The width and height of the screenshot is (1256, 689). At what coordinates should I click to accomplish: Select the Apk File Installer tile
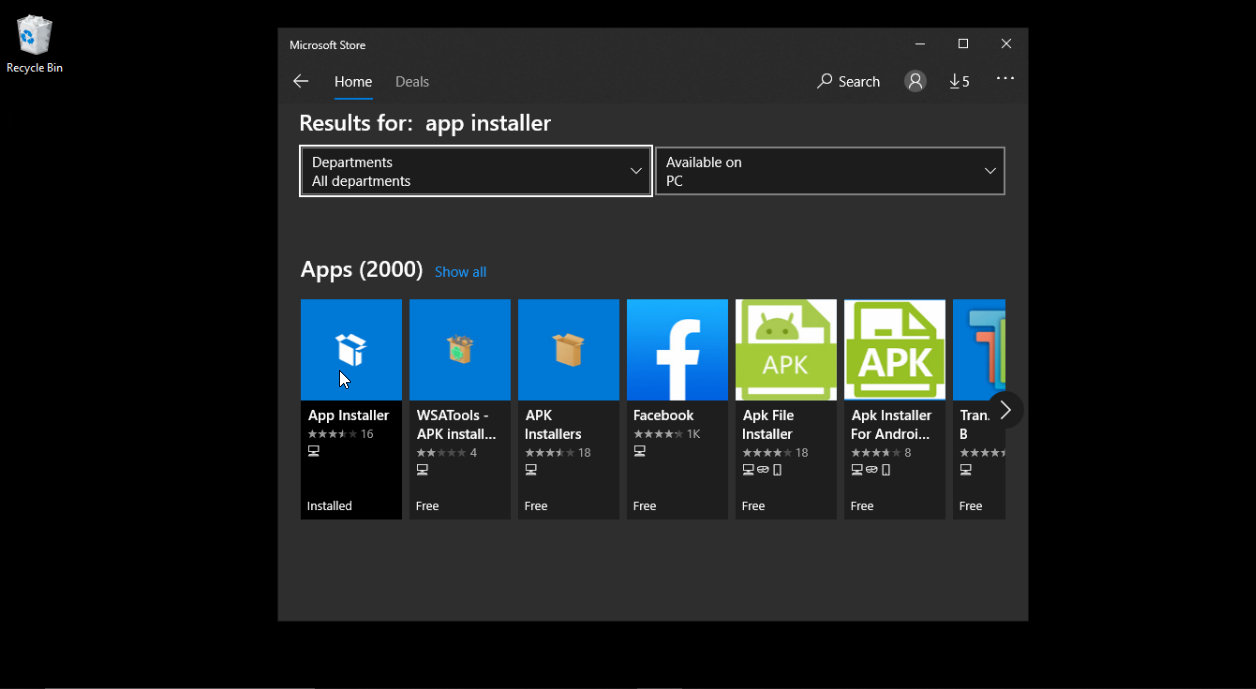pyautogui.click(x=786, y=349)
